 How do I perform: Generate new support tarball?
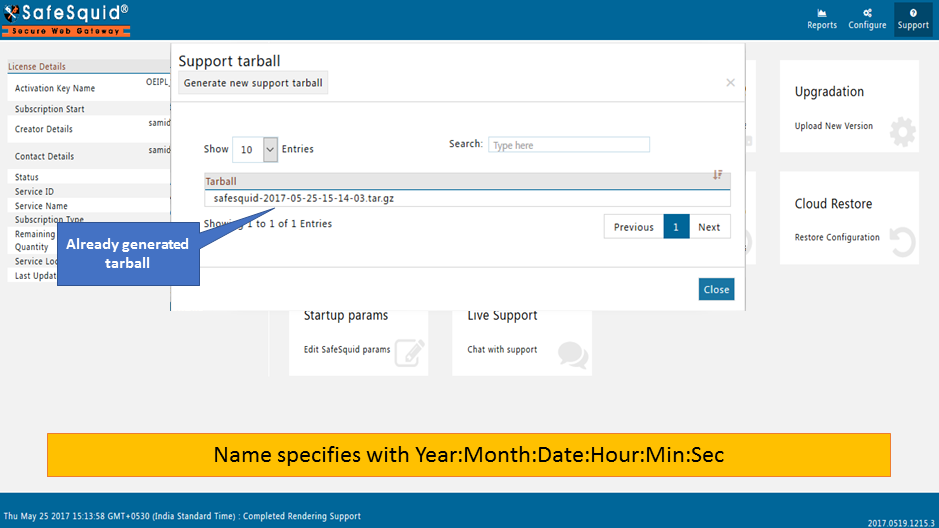(253, 83)
